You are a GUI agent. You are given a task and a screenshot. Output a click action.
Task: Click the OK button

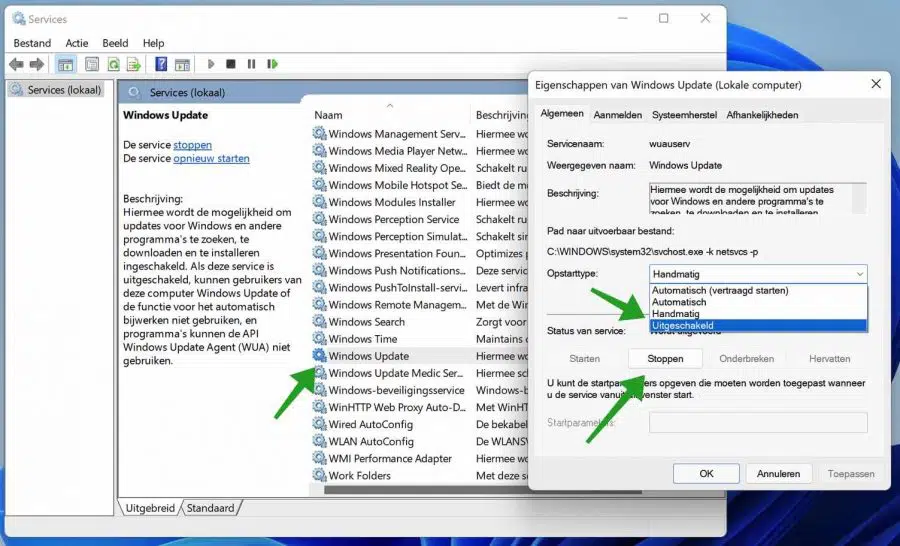point(706,474)
